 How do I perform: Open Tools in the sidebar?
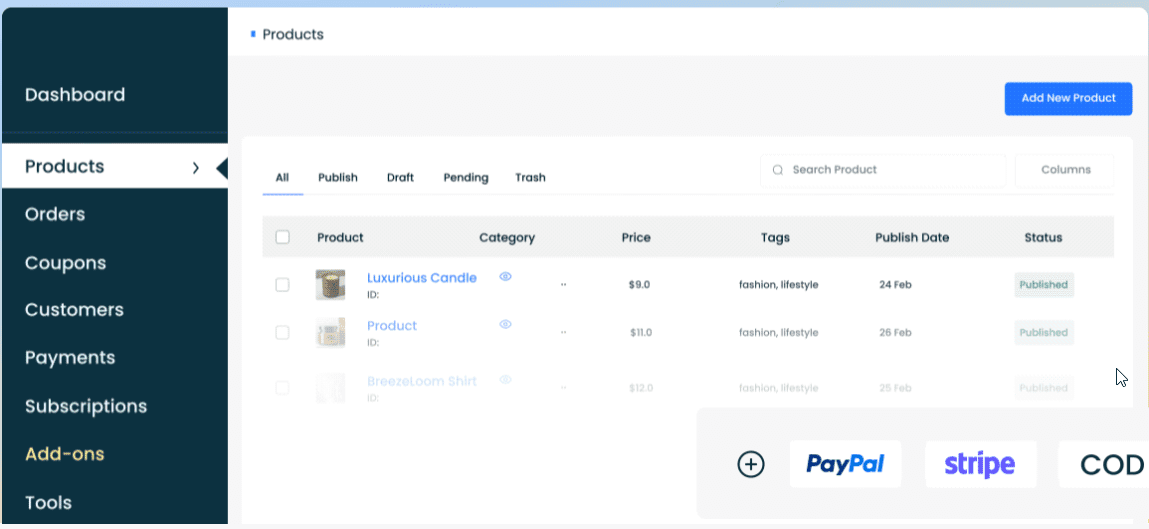click(48, 503)
